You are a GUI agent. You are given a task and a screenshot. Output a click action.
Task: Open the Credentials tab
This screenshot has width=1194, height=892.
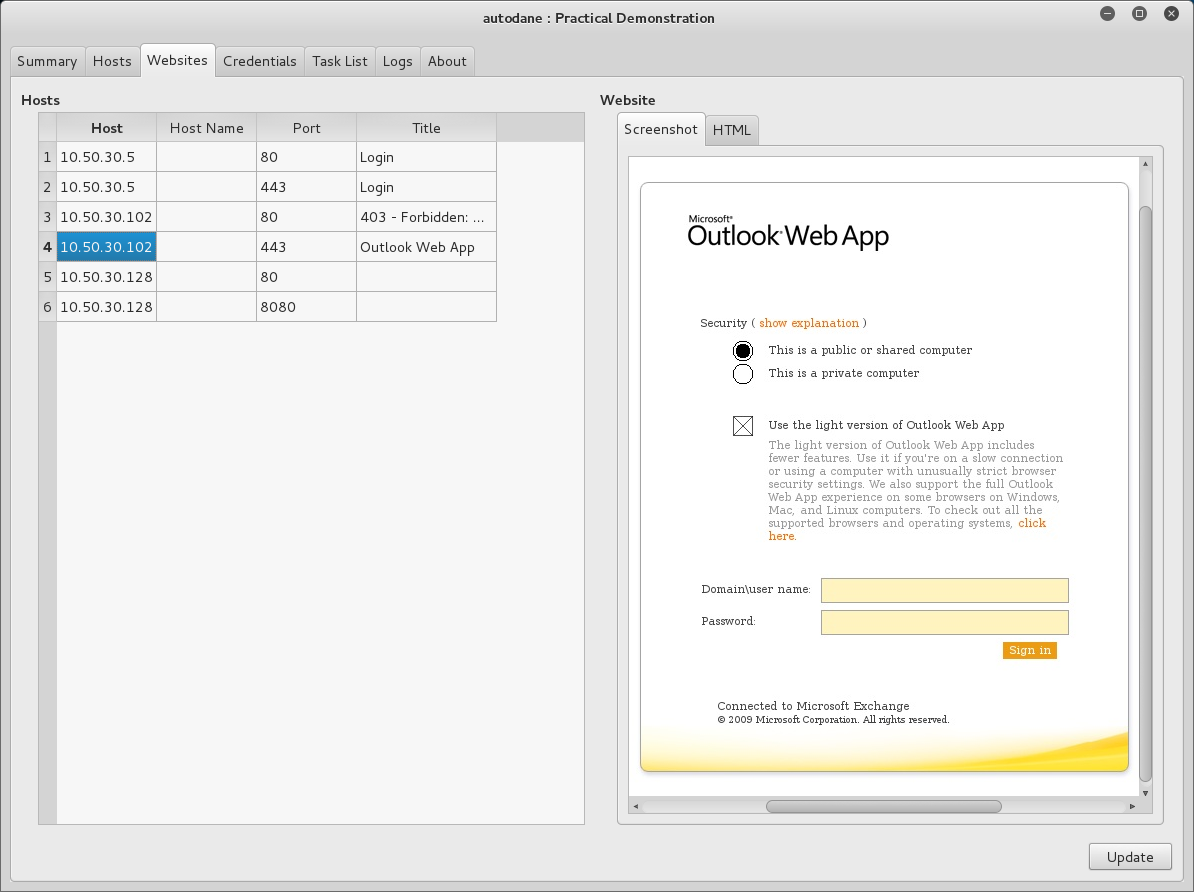tap(259, 61)
